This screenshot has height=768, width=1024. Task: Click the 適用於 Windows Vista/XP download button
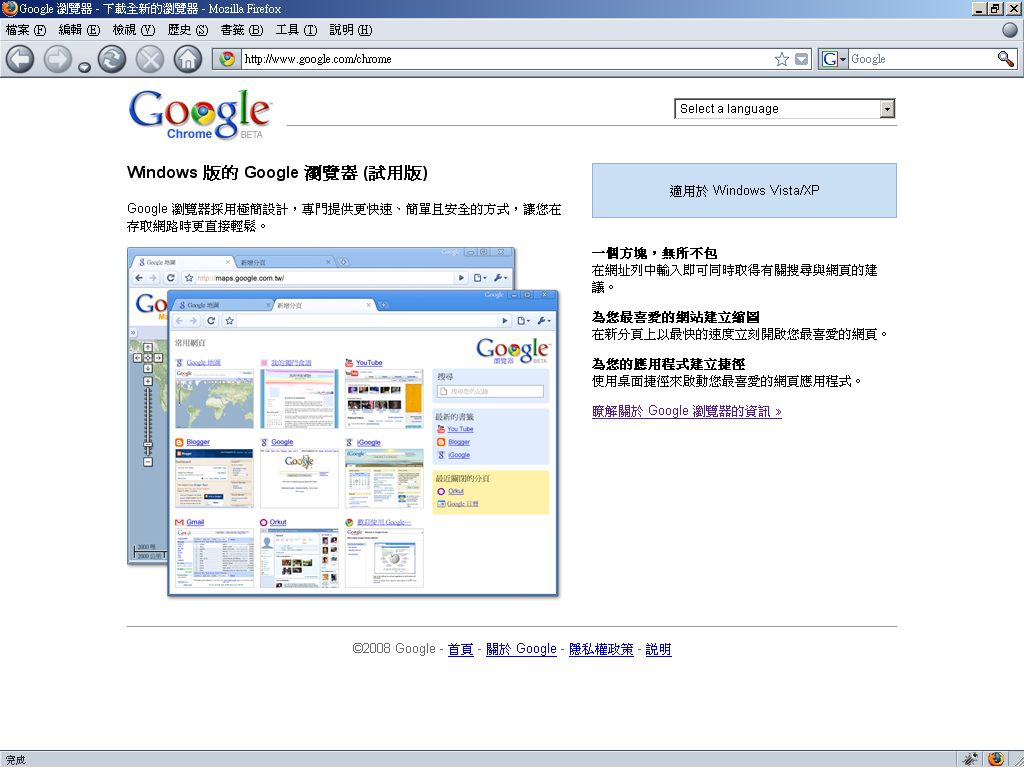click(x=744, y=191)
